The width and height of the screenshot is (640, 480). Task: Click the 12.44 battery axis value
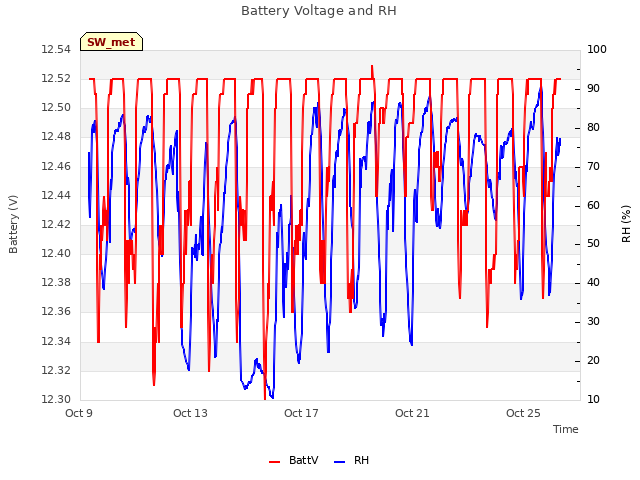point(56,195)
